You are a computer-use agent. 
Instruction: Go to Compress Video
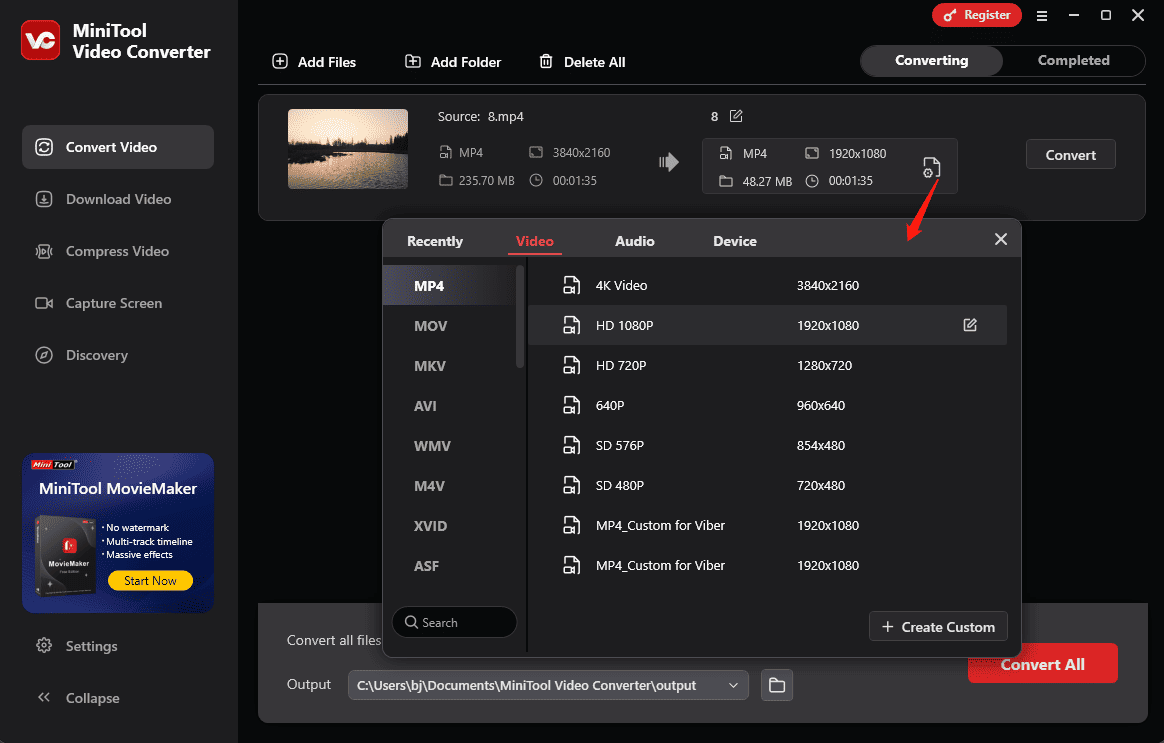point(118,251)
